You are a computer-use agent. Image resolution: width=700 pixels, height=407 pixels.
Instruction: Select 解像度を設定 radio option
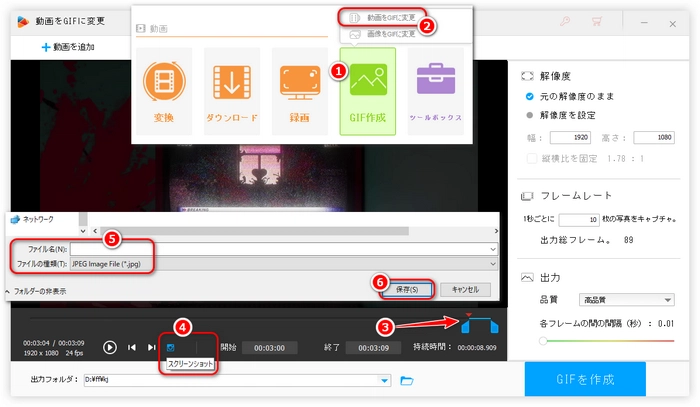tap(530, 115)
